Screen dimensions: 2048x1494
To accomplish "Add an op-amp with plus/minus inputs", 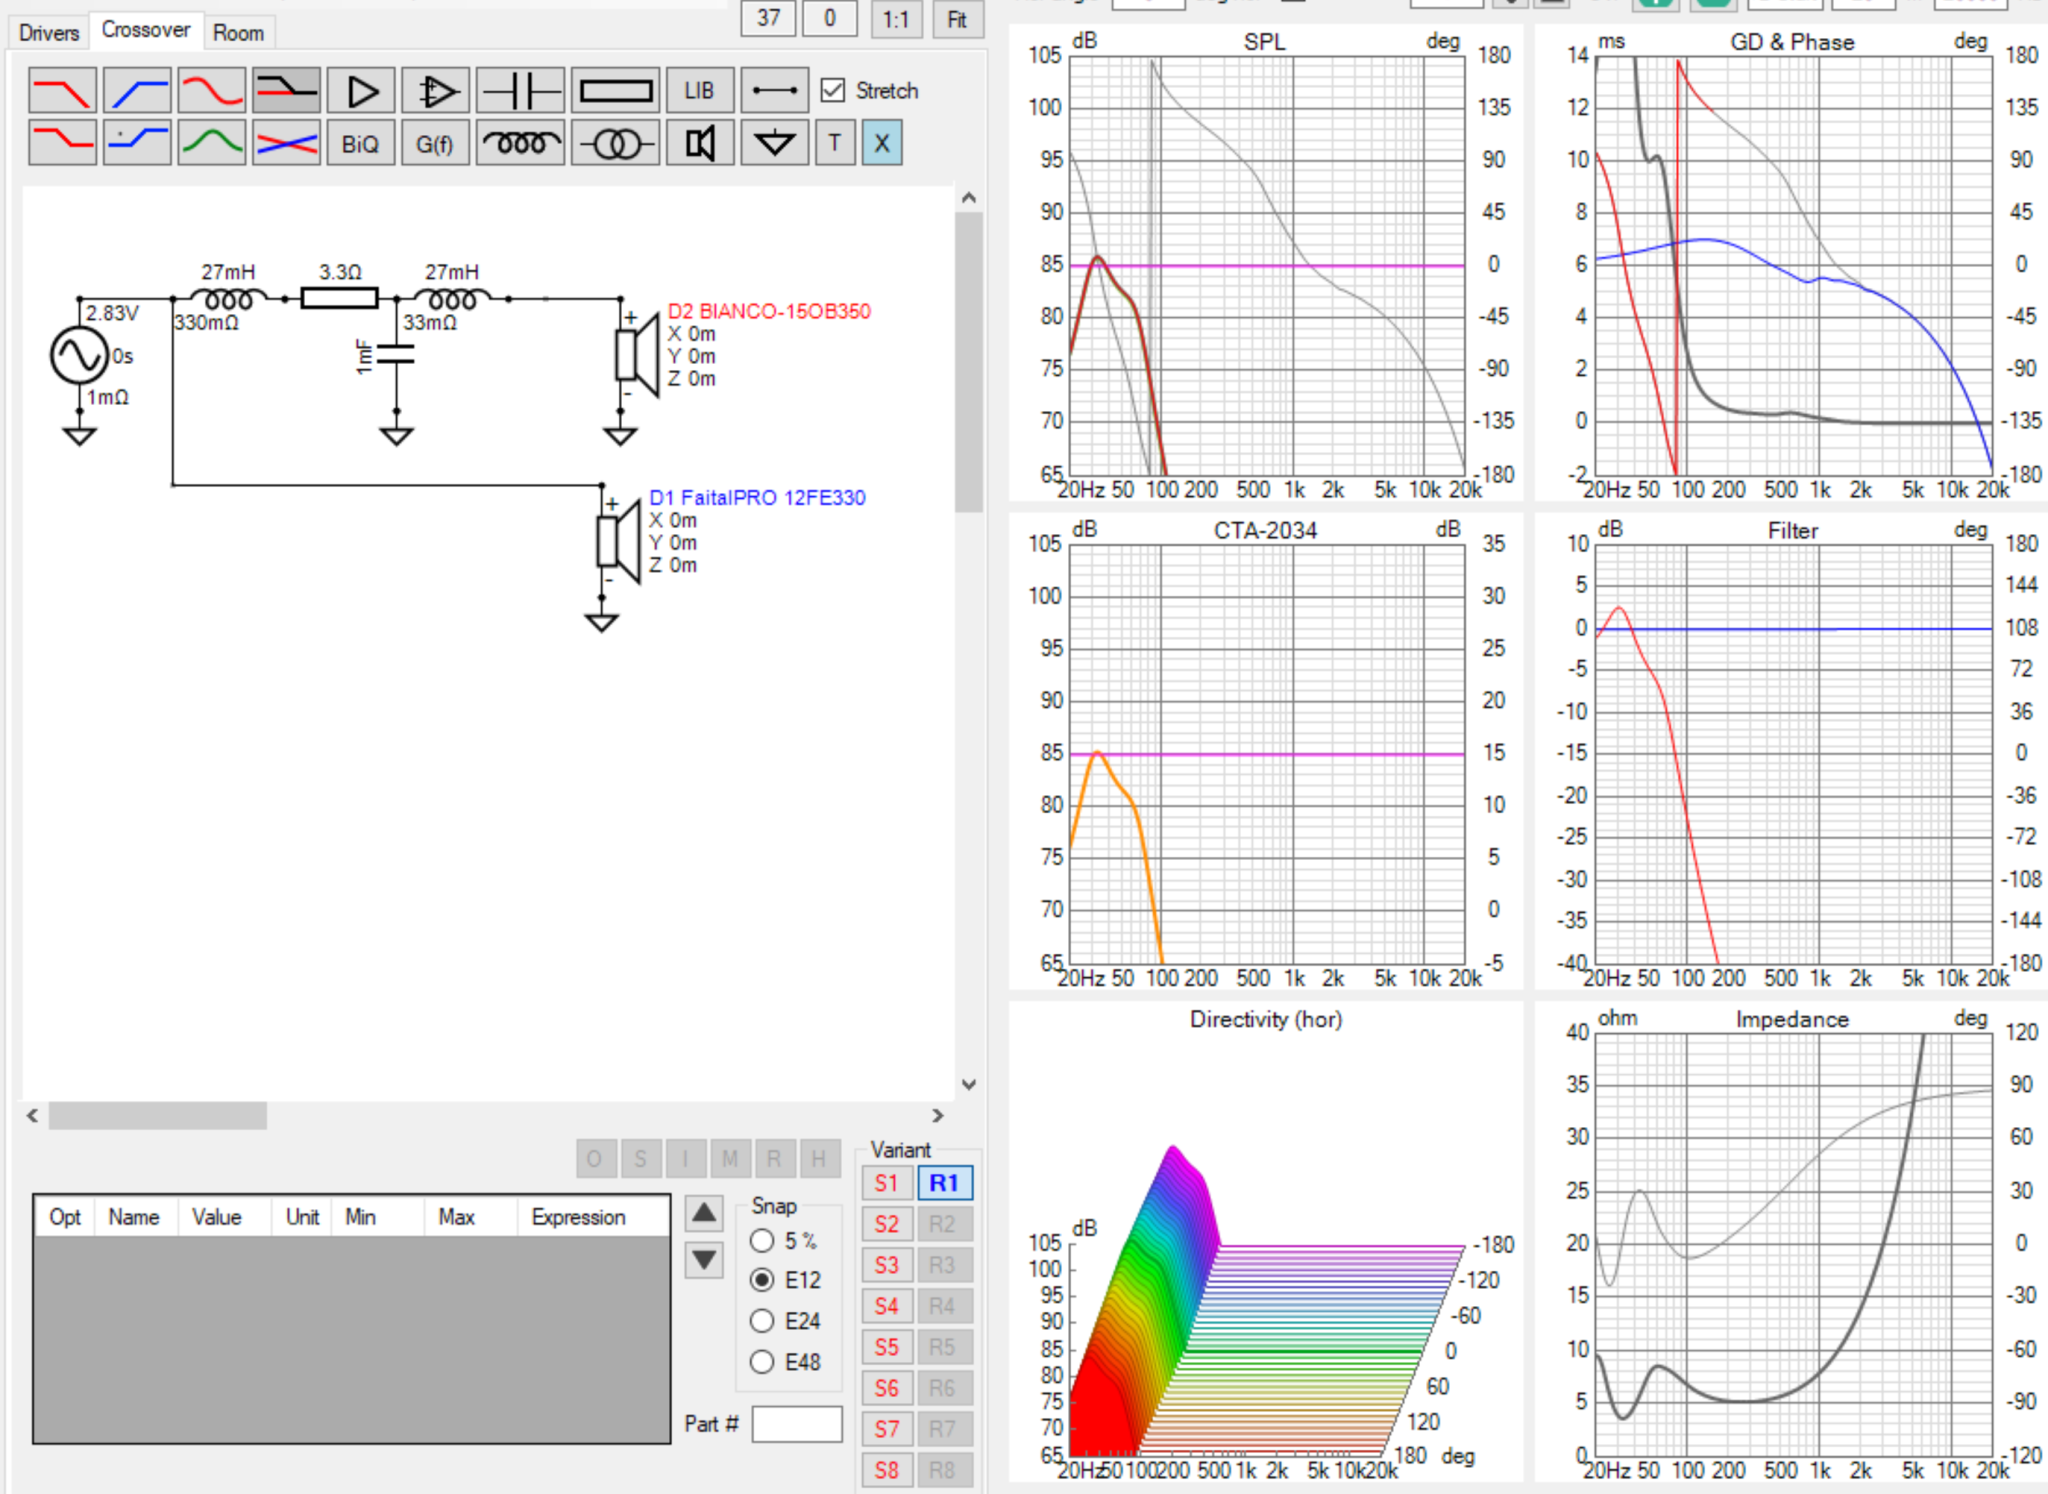I will [436, 91].
